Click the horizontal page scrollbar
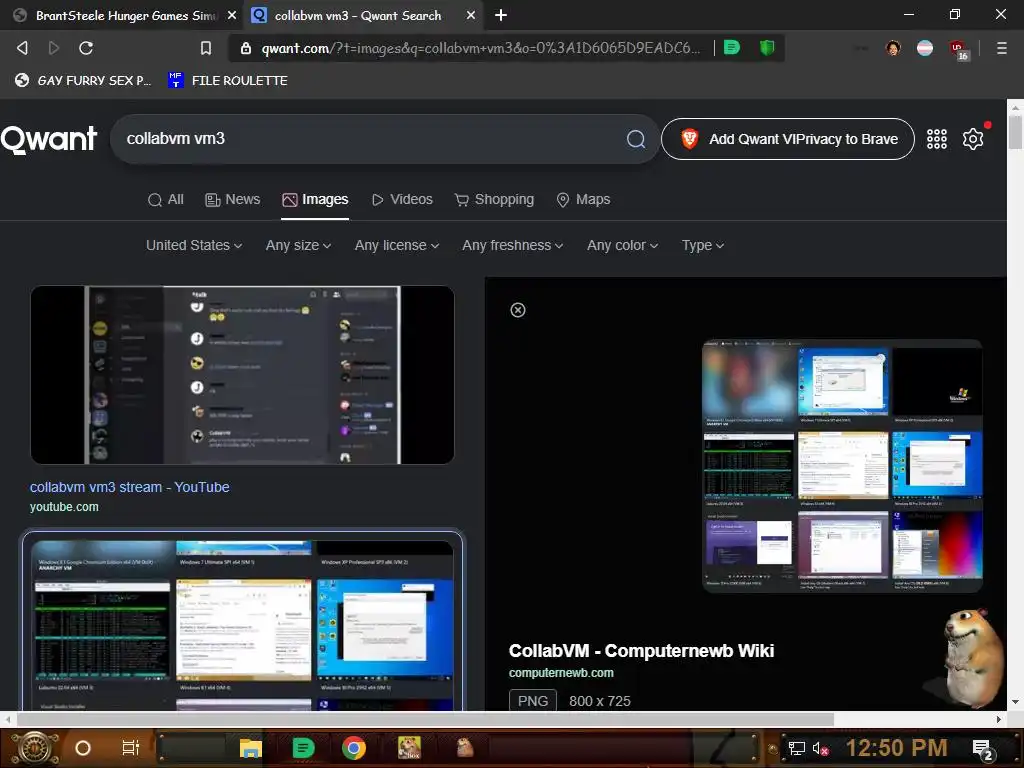 click(x=424, y=719)
